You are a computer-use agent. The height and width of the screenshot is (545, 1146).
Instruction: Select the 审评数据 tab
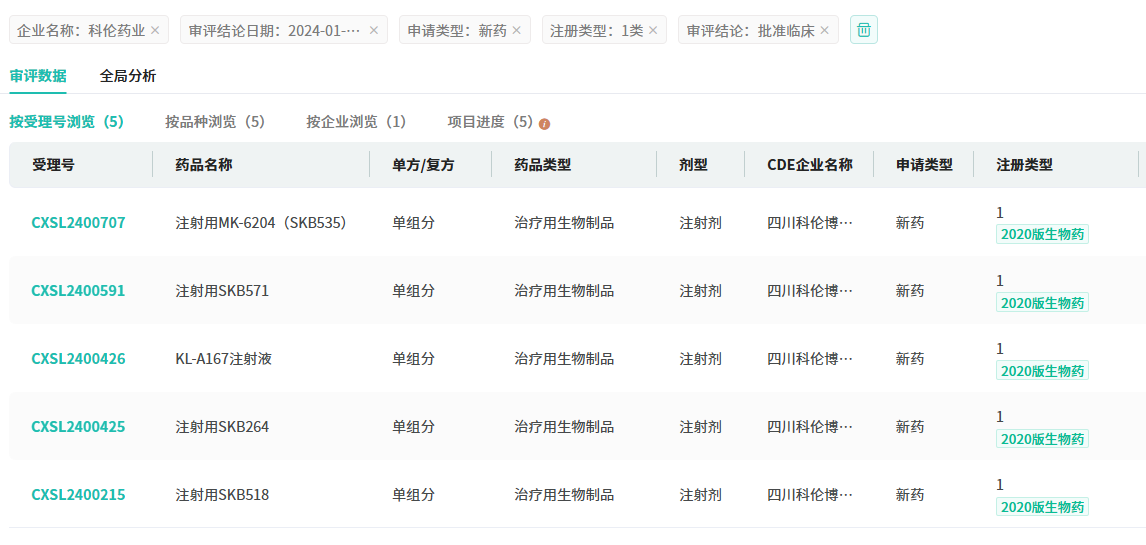38,76
